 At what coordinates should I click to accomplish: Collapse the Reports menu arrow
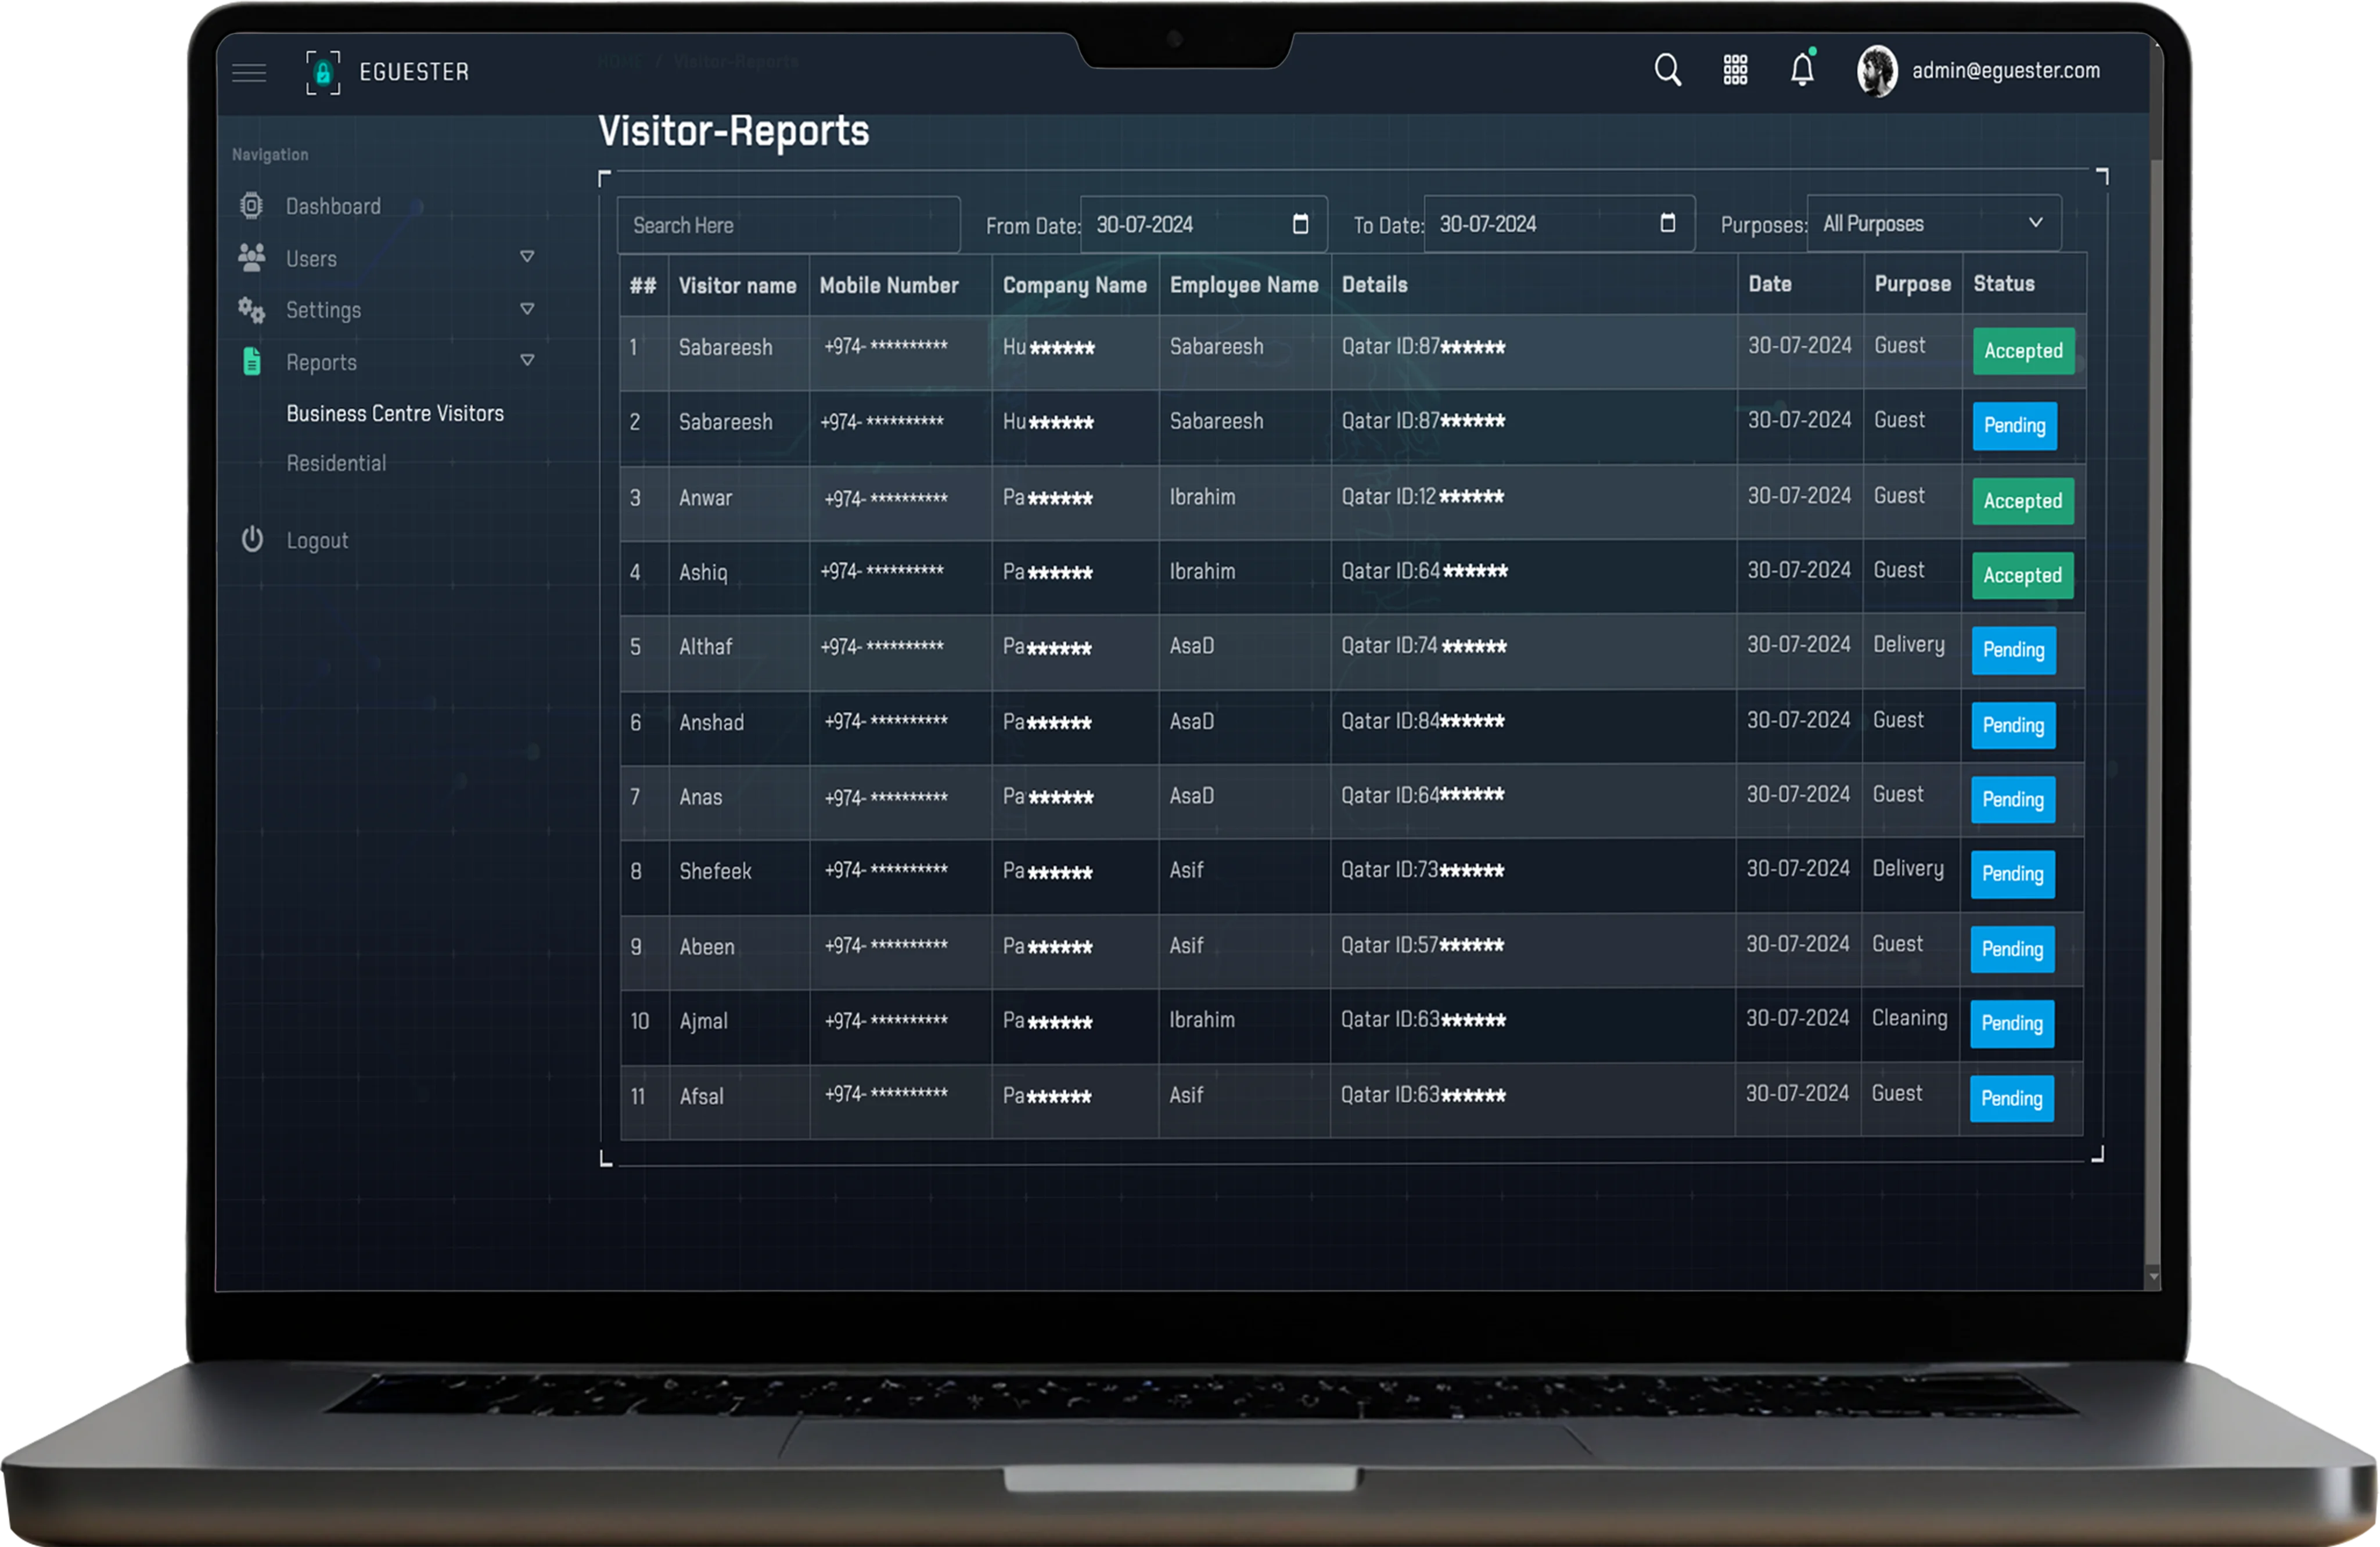coord(527,360)
